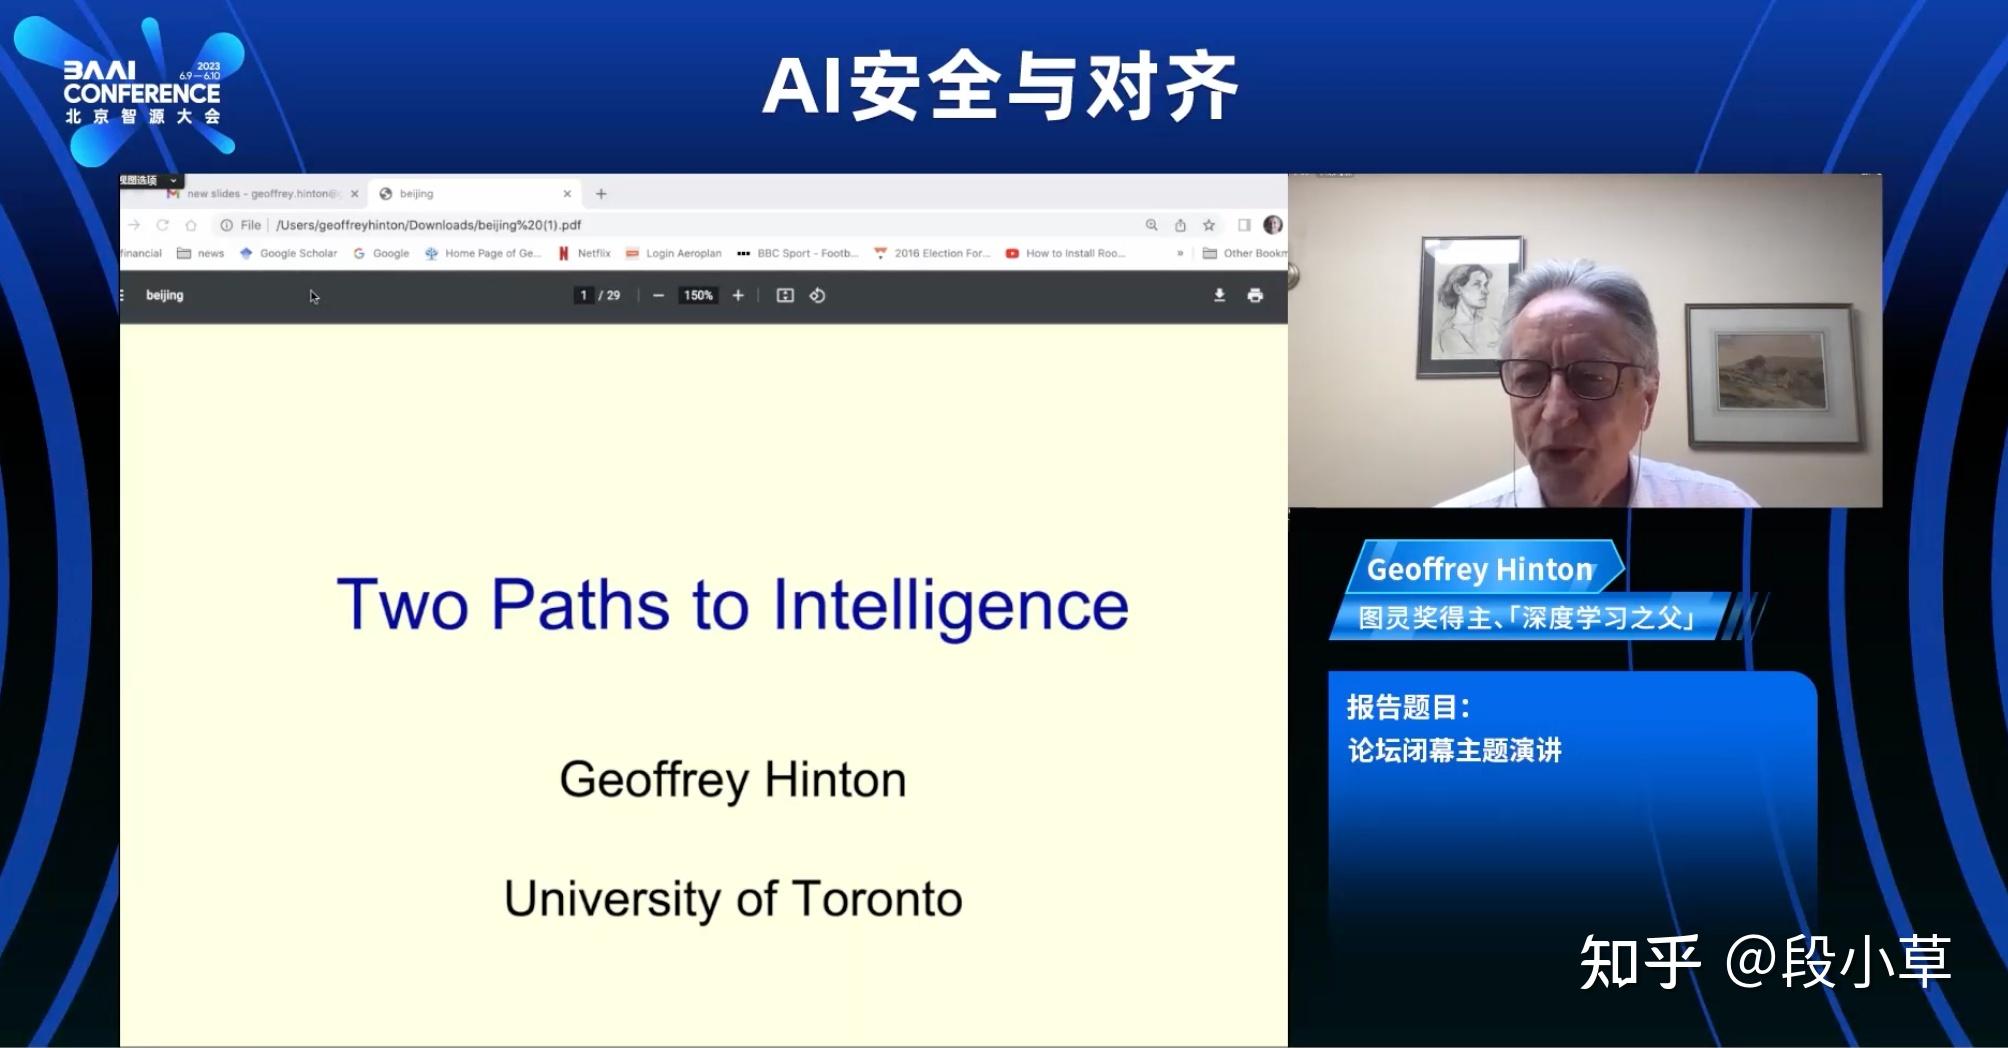Open the 2016 Election For... bookmark
The height and width of the screenshot is (1048, 2008).
(932, 253)
